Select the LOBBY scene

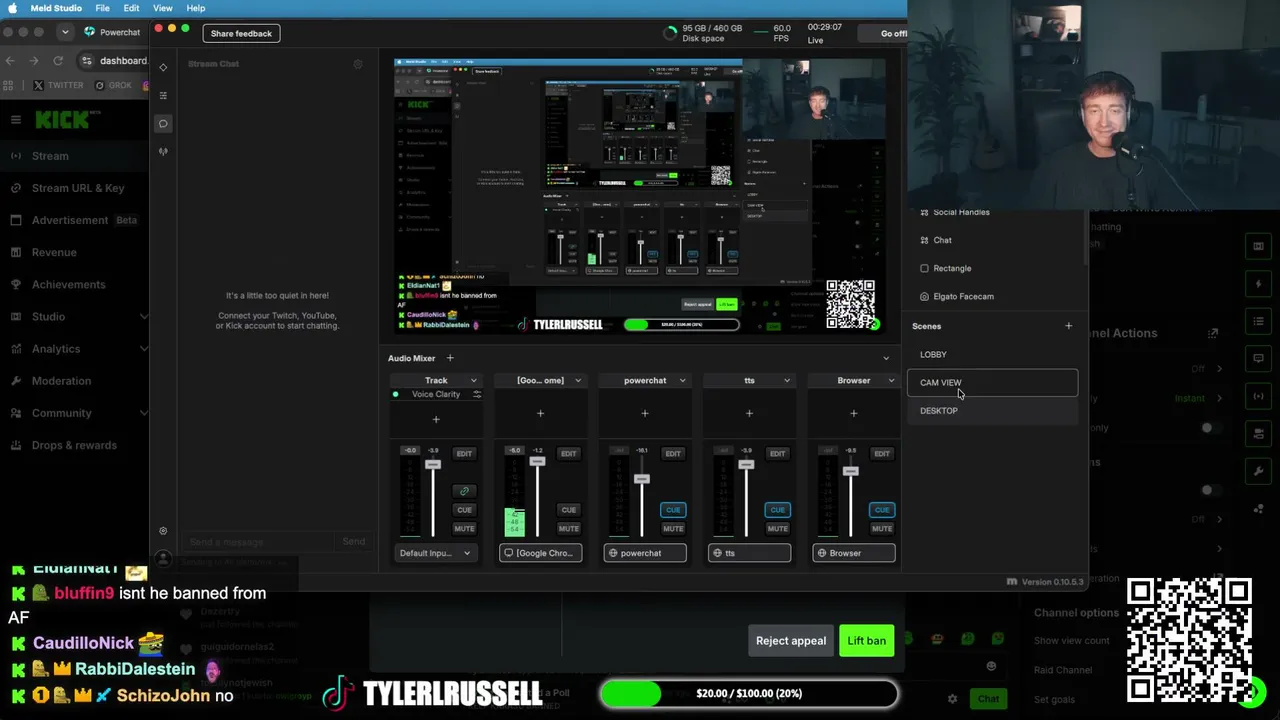tap(992, 354)
